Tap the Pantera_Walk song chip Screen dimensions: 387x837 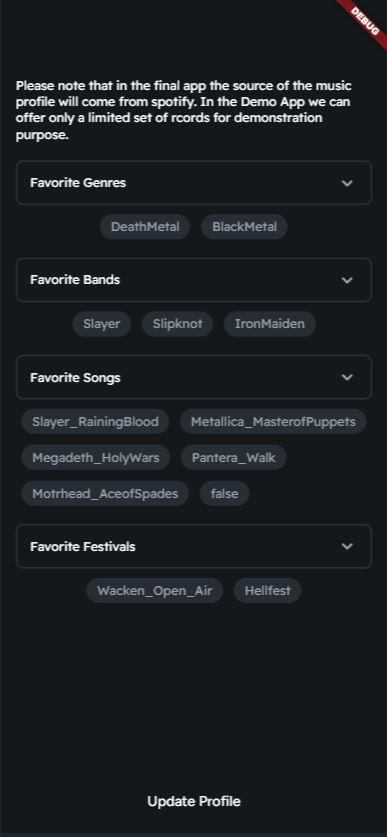[234, 457]
